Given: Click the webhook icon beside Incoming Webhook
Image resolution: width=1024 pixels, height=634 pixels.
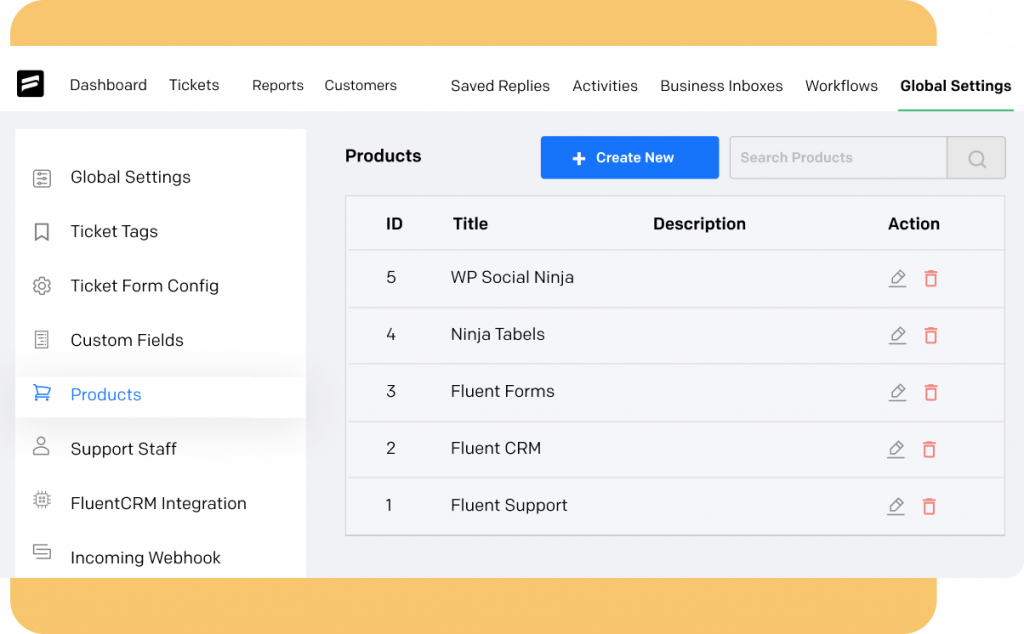Looking at the screenshot, I should pyautogui.click(x=41, y=557).
